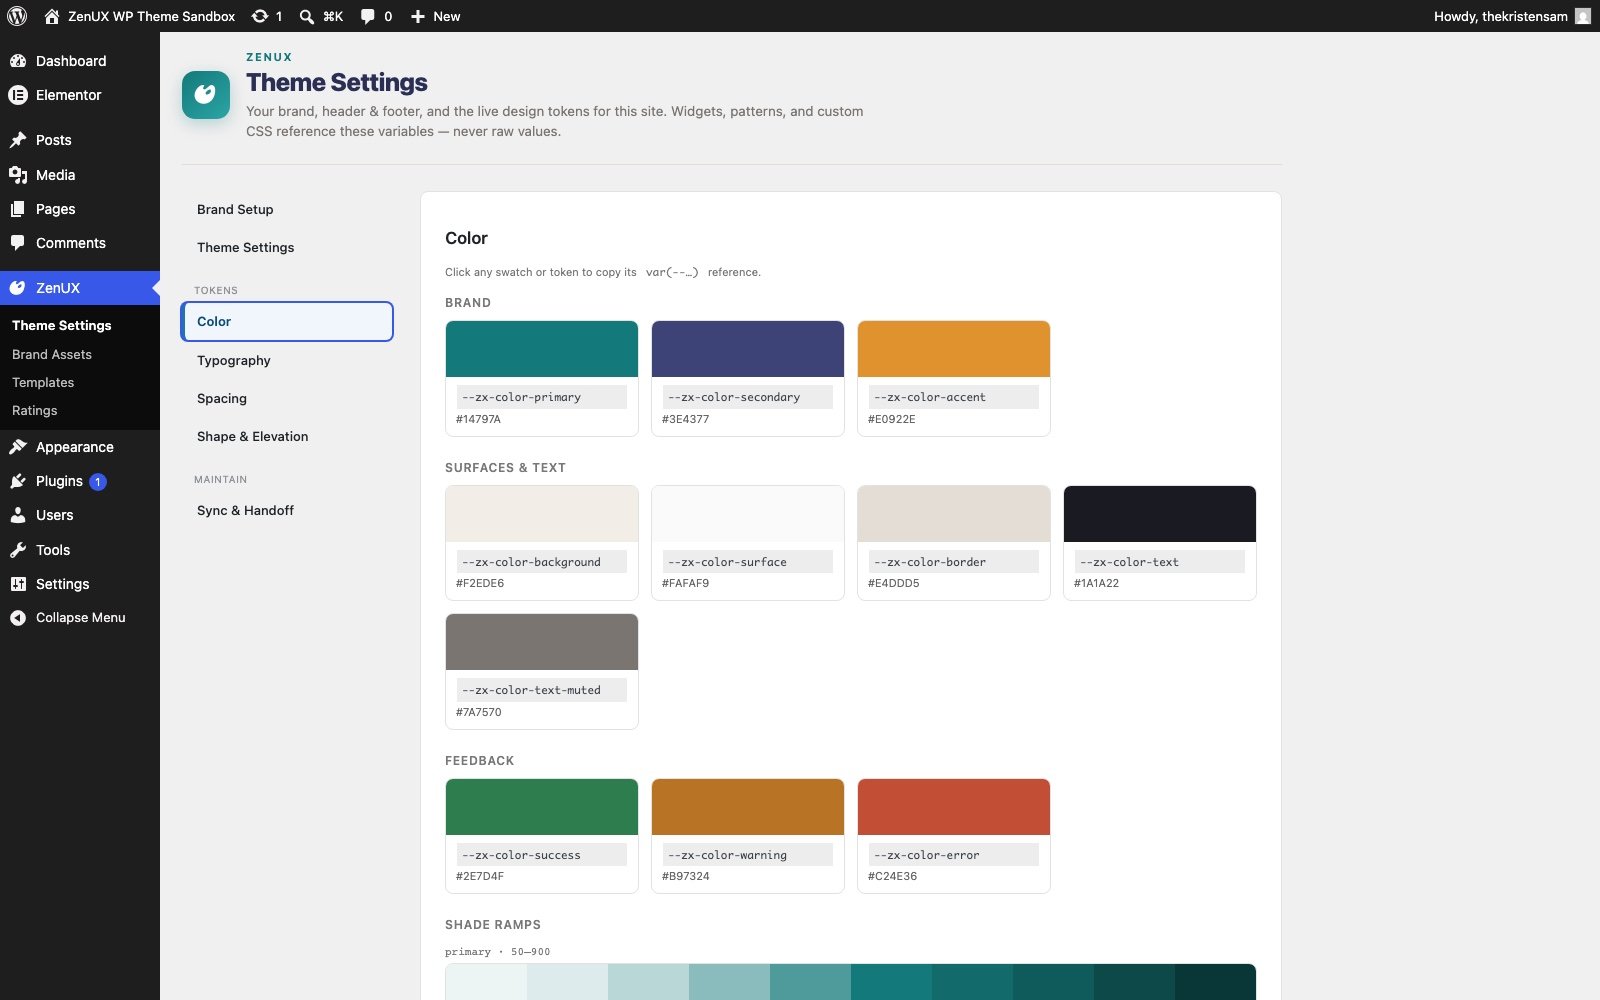
Task: Copy the --zx-color-secondary token
Action: point(747,397)
